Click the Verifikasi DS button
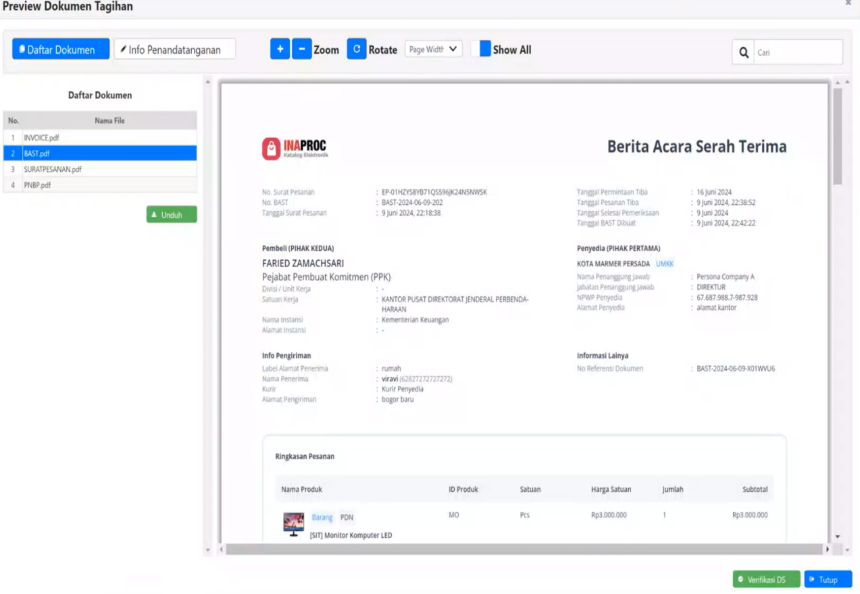The height and width of the screenshot is (594, 860). pyautogui.click(x=766, y=579)
